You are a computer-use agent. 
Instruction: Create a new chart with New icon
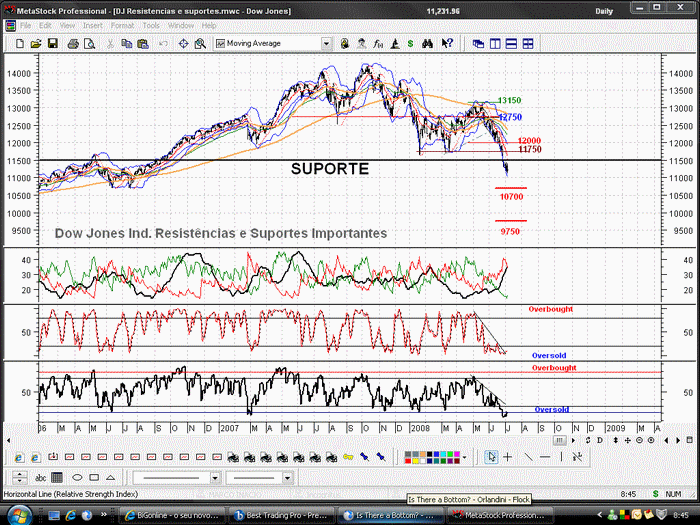(20, 44)
